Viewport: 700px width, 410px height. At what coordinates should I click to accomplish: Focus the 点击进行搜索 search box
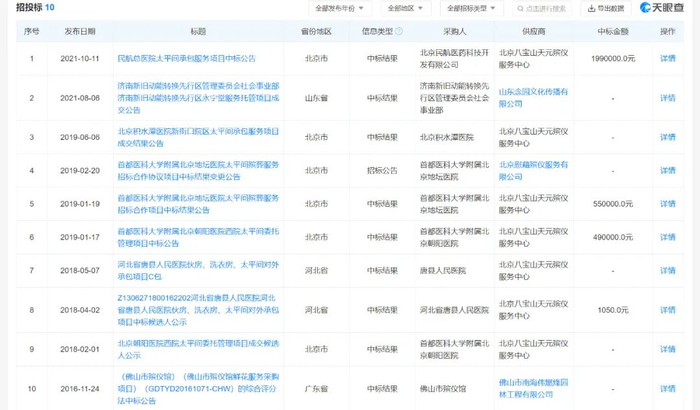tap(542, 8)
